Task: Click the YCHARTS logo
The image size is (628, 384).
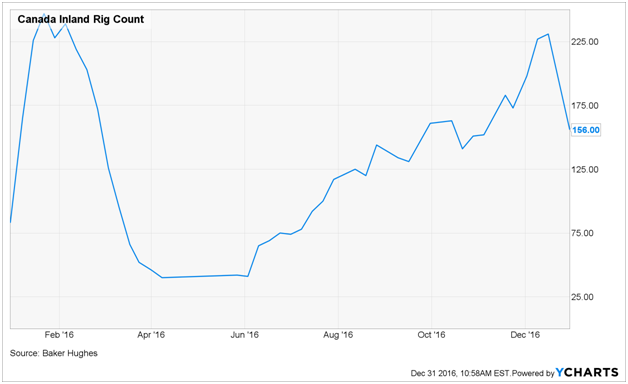Action: 587,372
